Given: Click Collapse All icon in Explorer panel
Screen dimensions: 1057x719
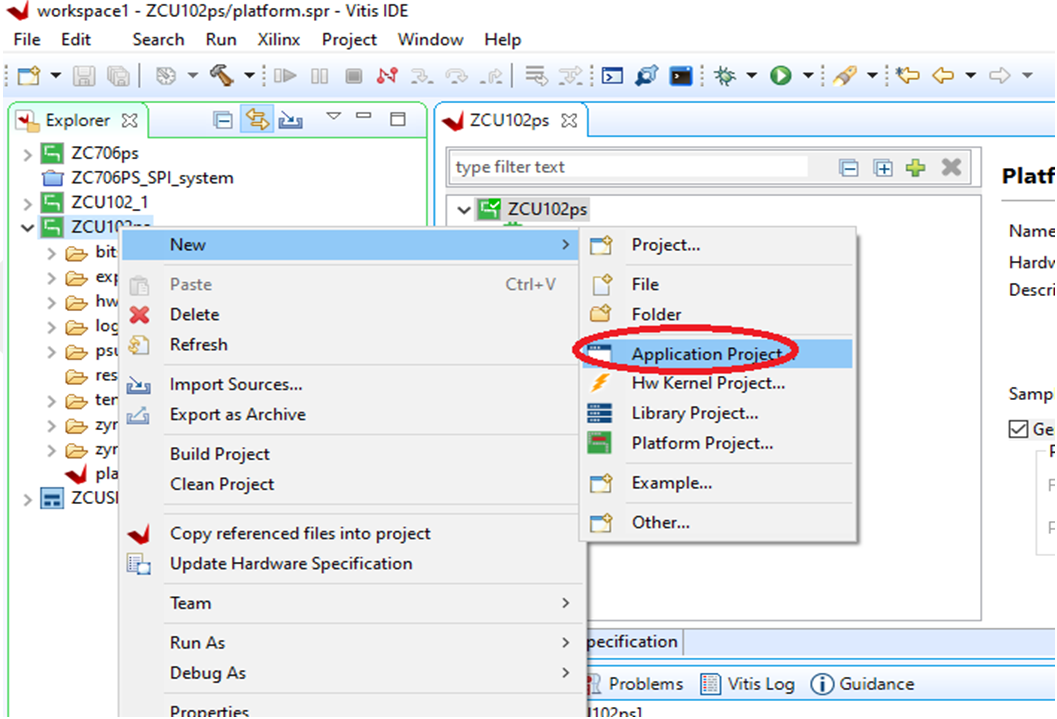Looking at the screenshot, I should (224, 120).
